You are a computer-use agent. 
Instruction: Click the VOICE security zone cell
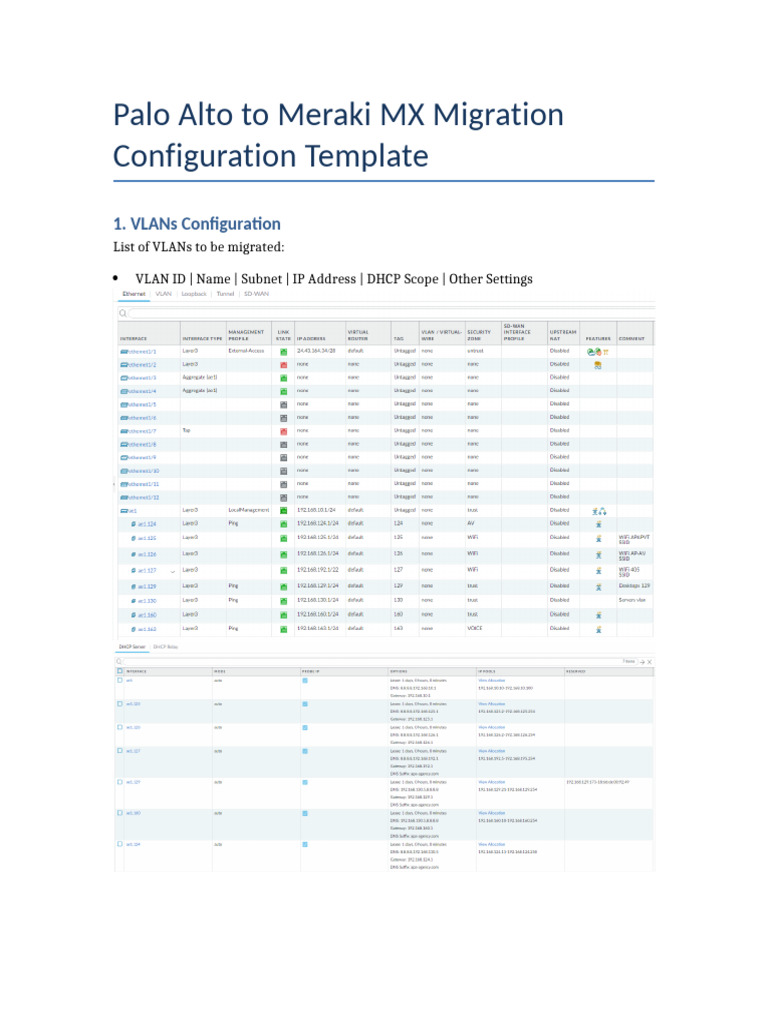coord(475,628)
